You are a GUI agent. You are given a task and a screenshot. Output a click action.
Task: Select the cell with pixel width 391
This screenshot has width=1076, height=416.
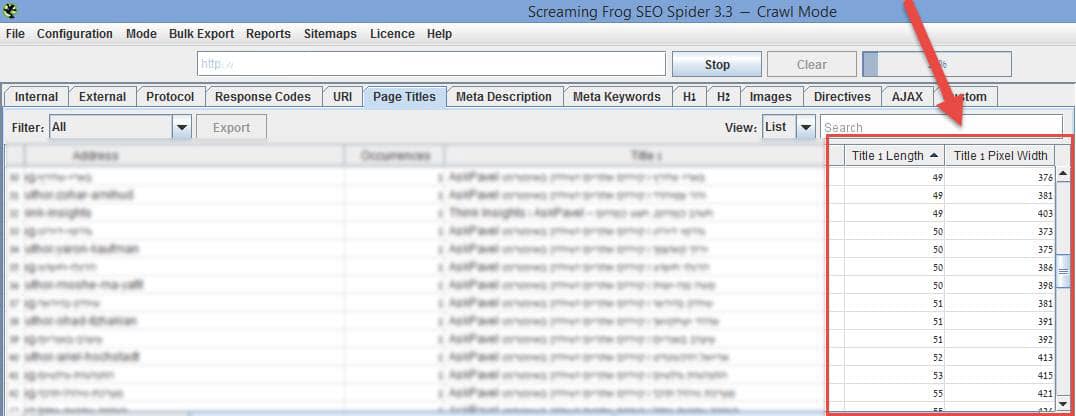click(999, 321)
